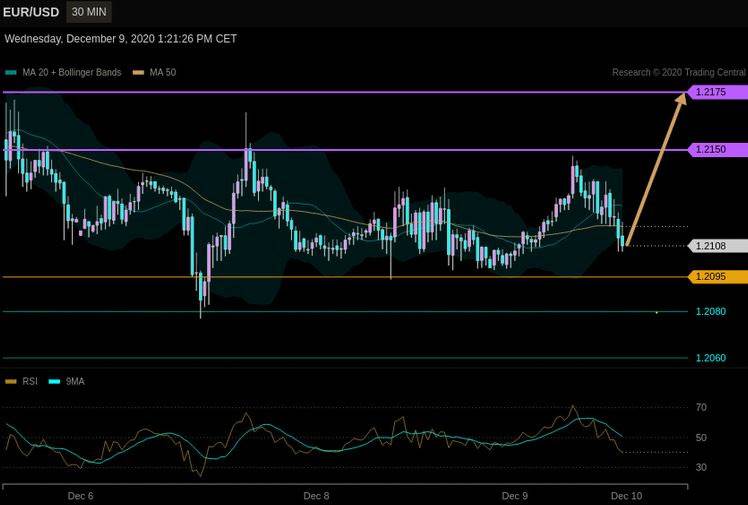Select the 1.2150 resistance price tag

coord(717,150)
